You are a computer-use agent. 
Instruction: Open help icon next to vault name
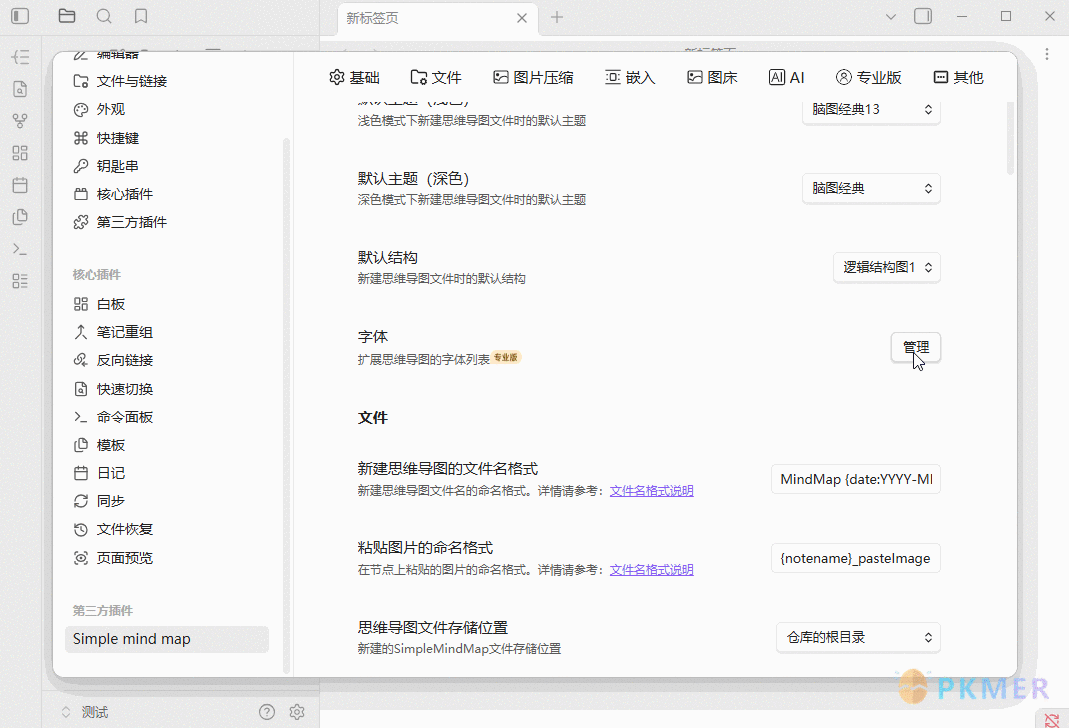[267, 712]
